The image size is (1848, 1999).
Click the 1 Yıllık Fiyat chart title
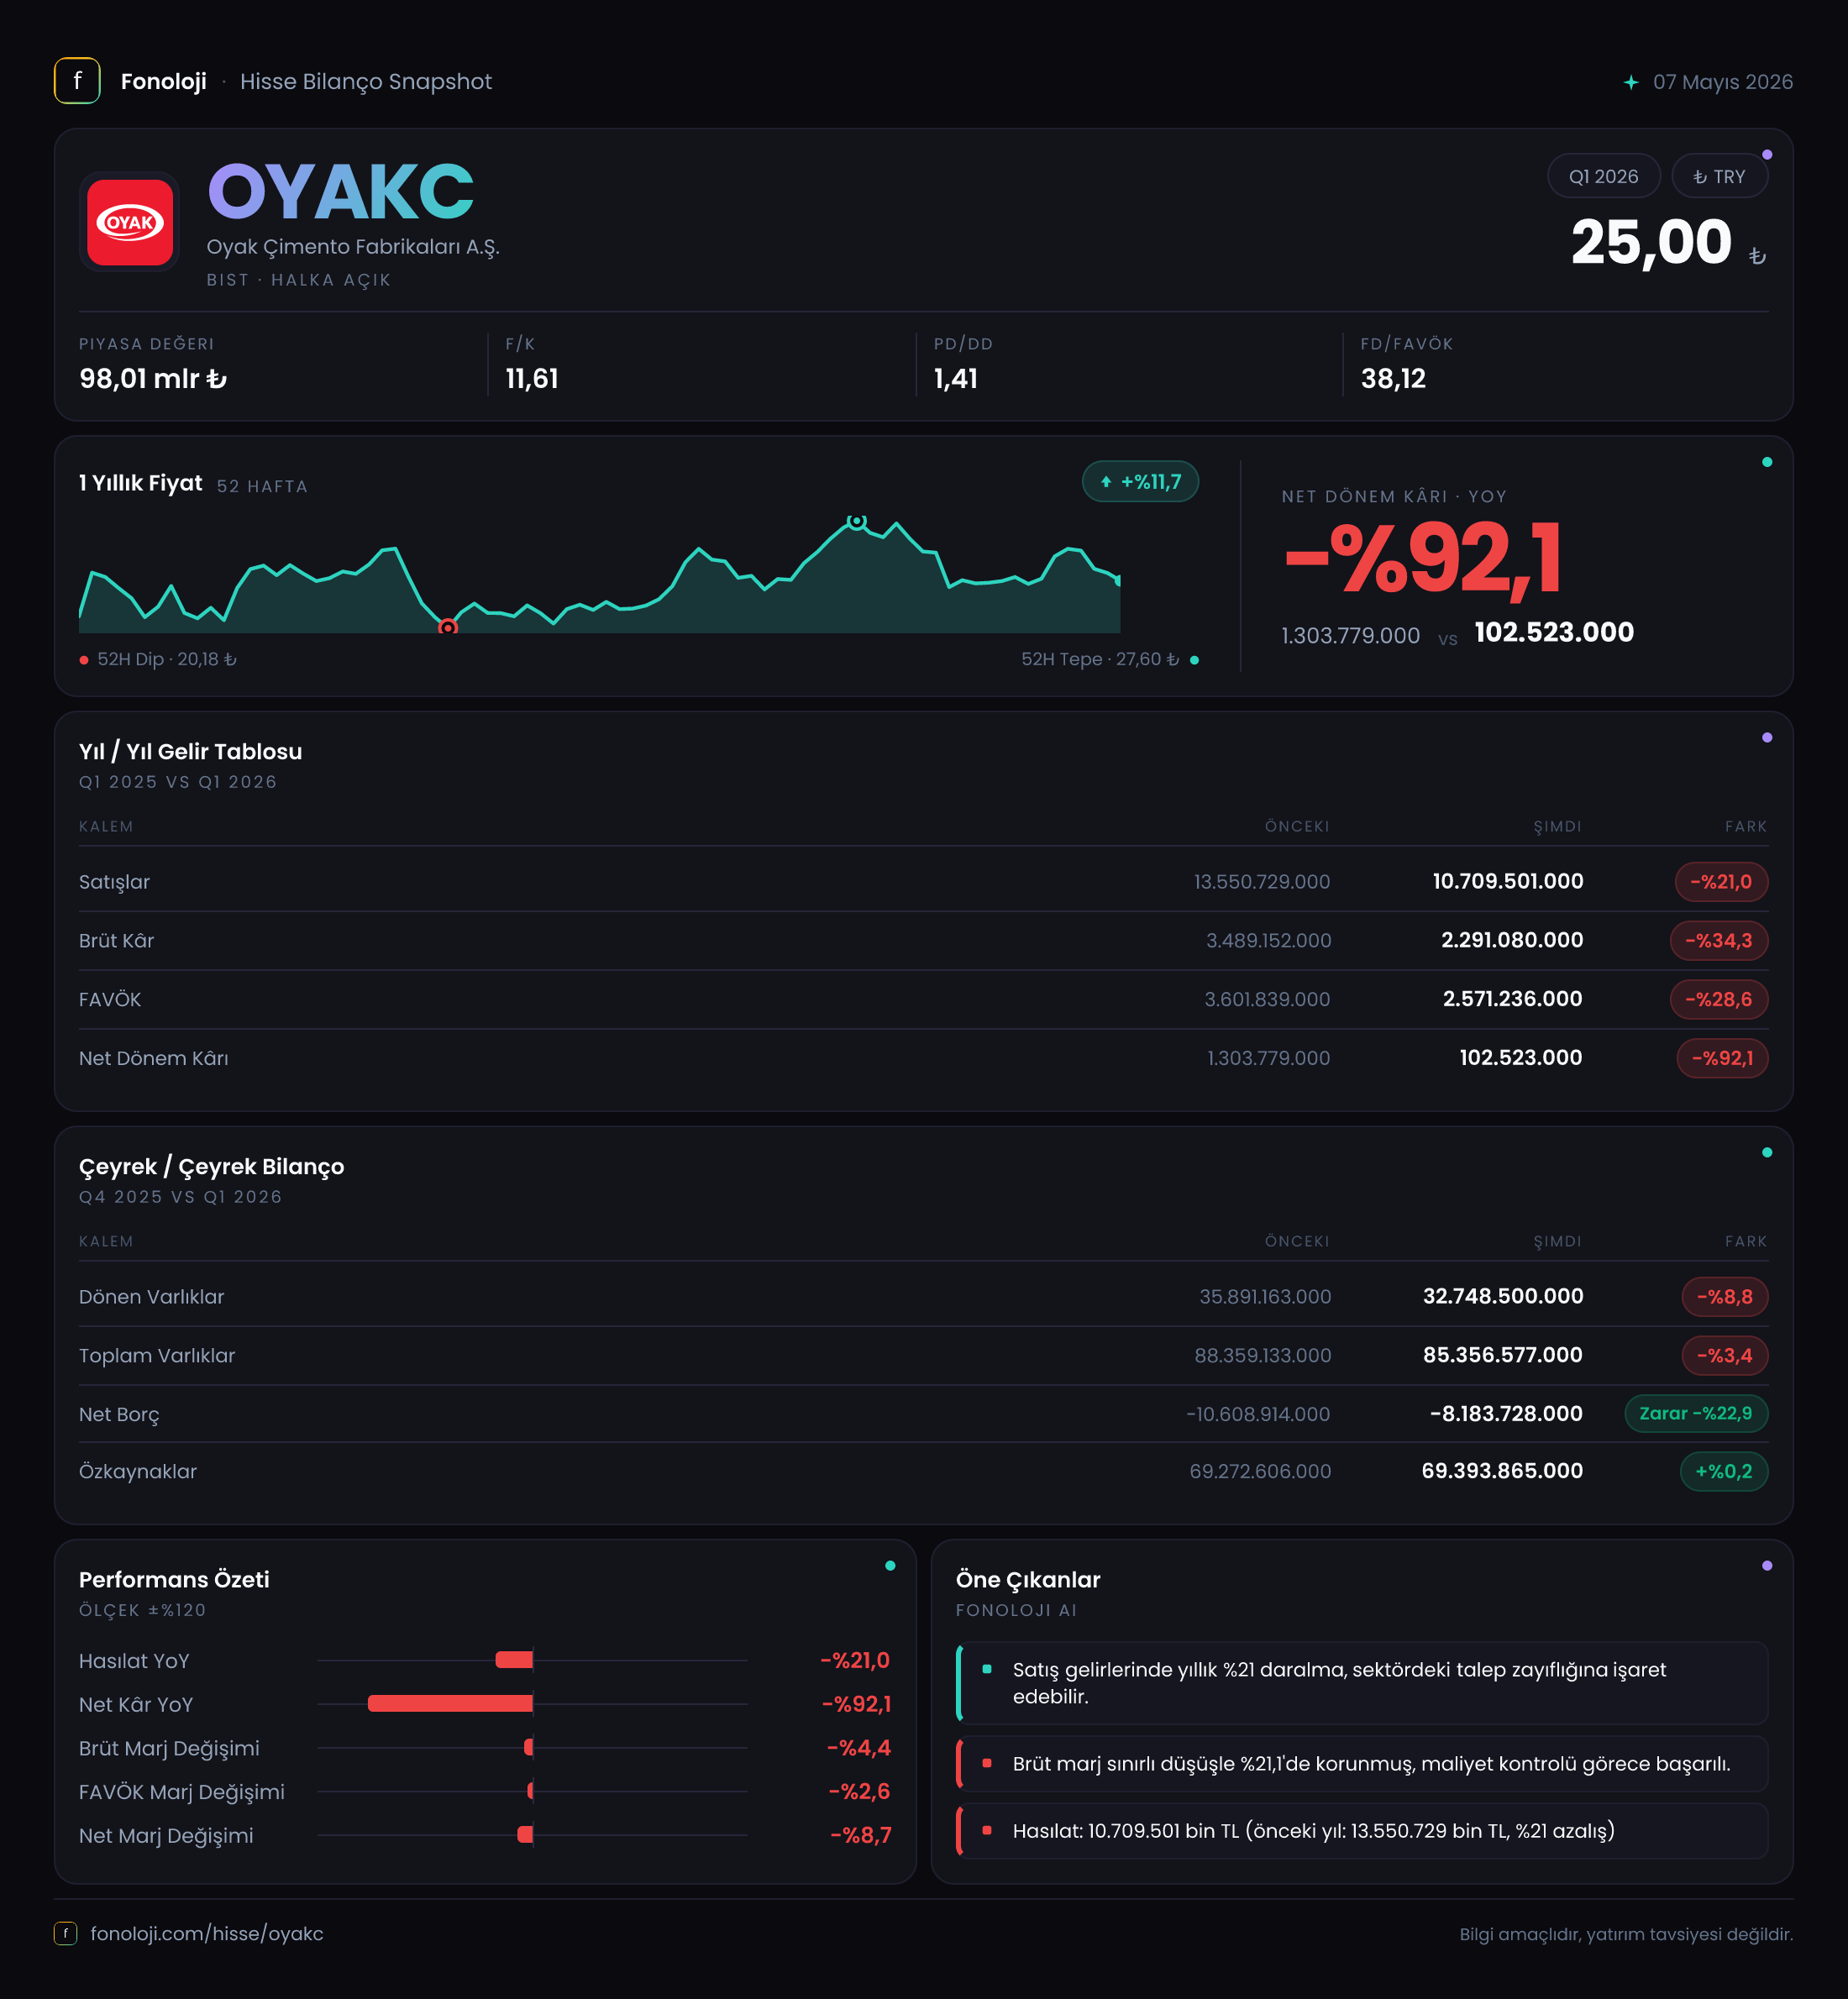pyautogui.click(x=141, y=483)
